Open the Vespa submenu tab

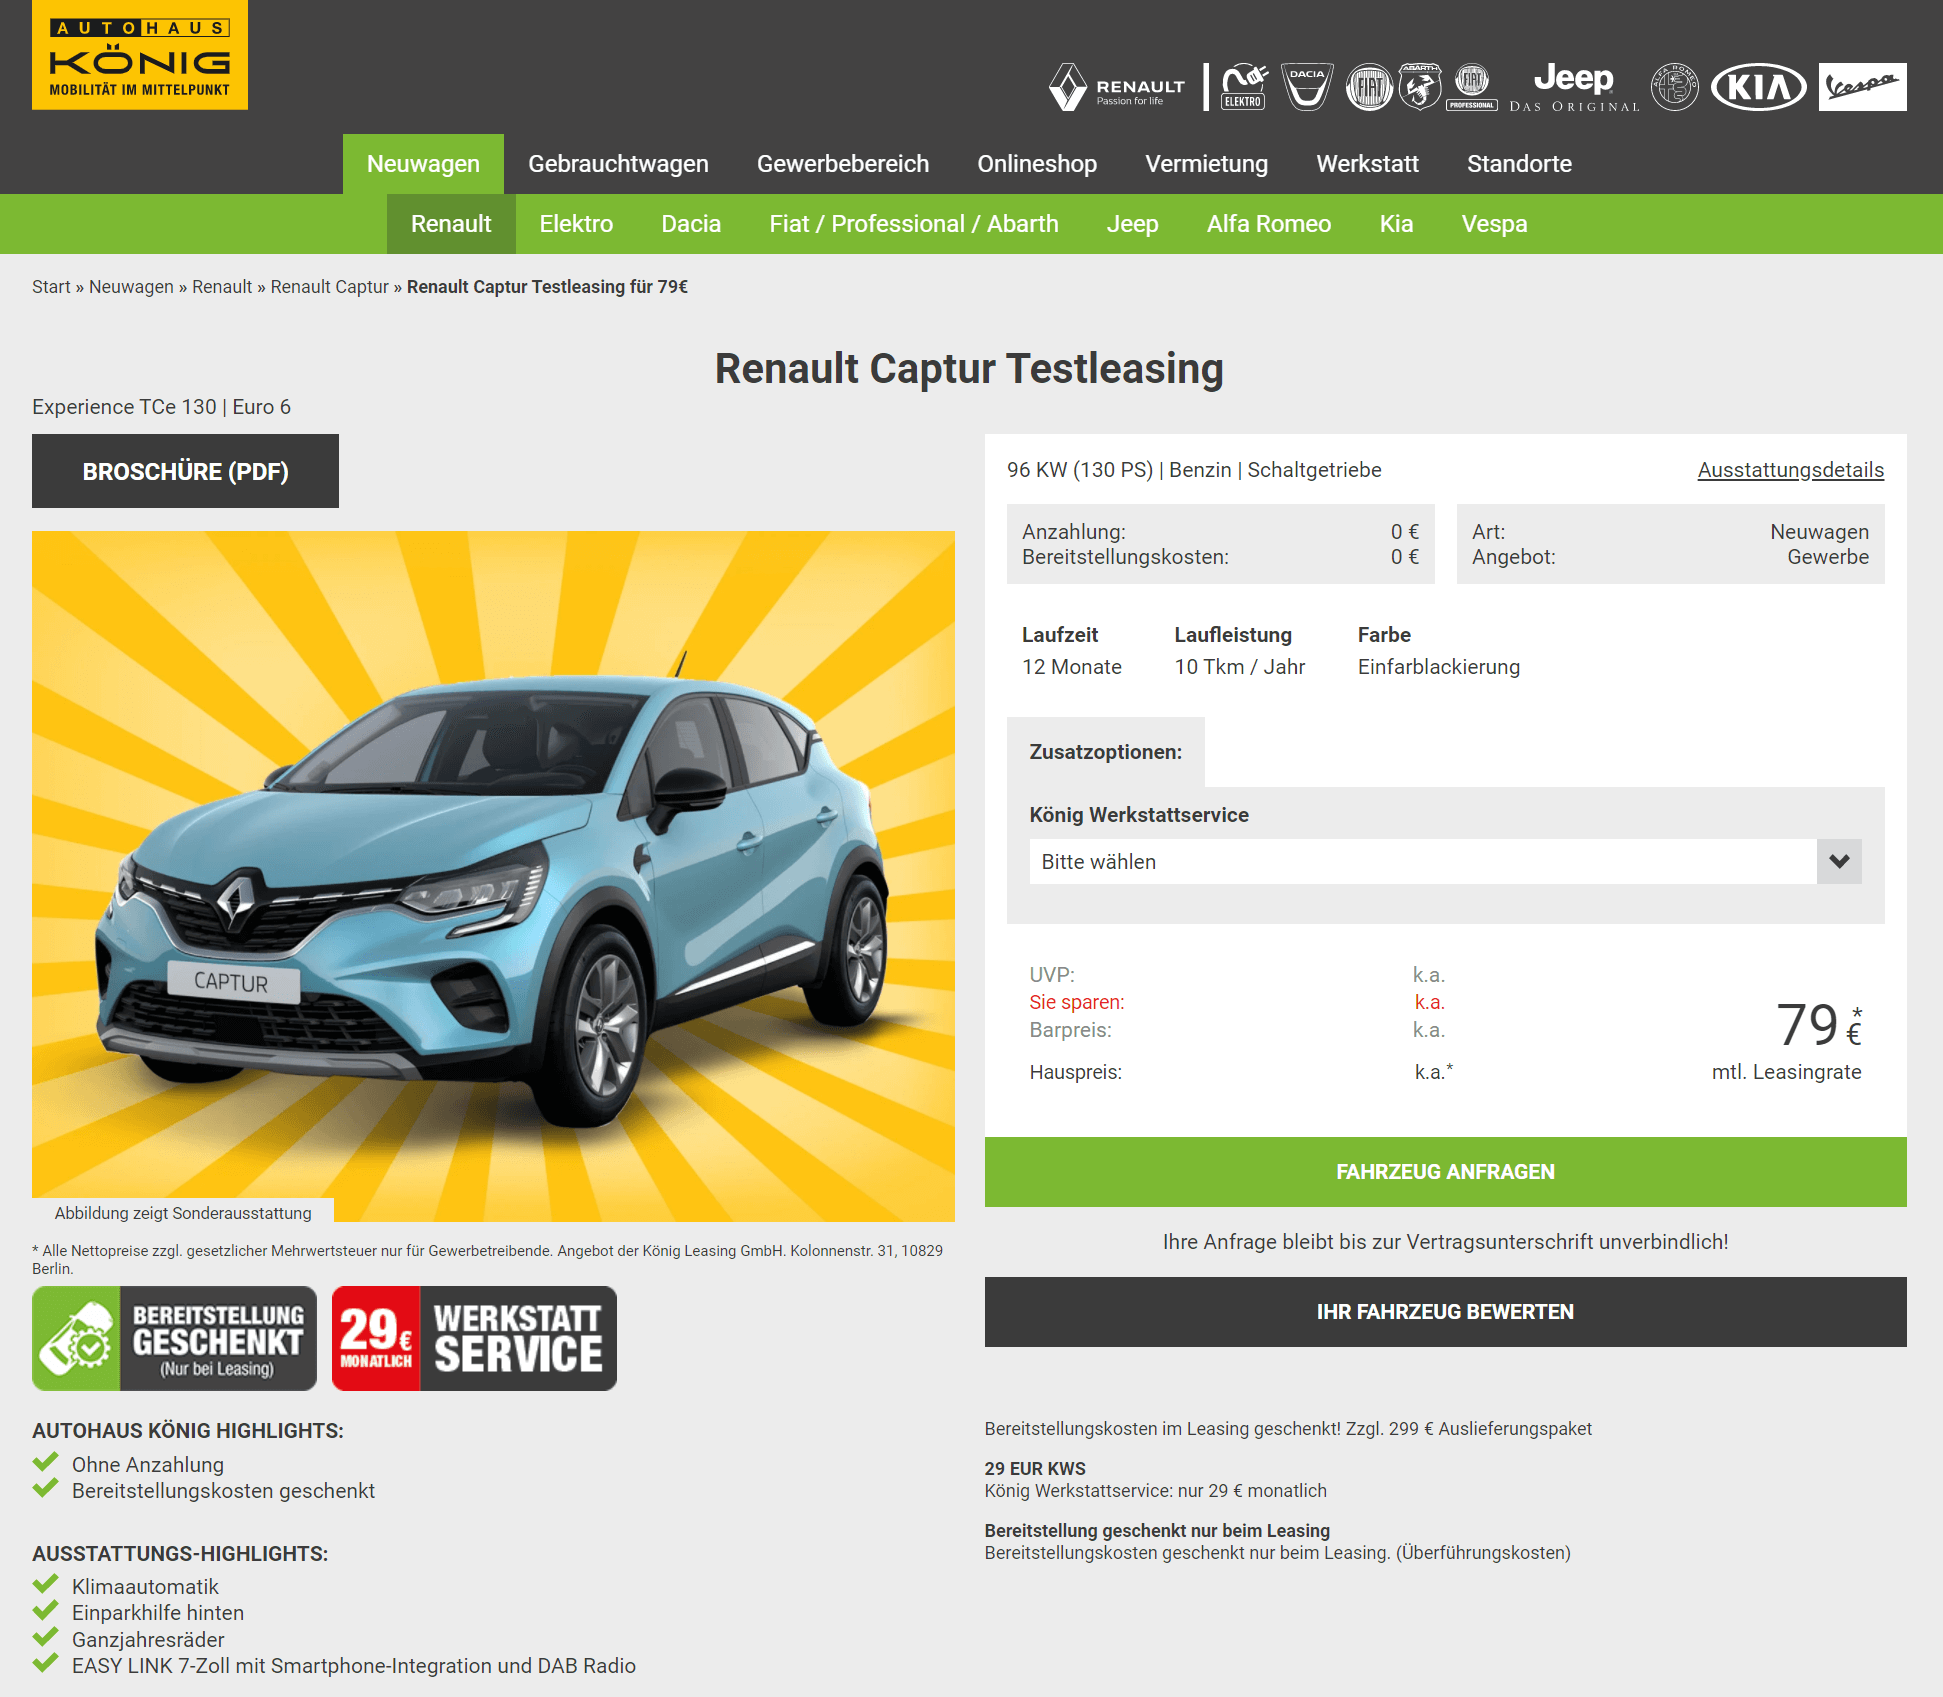(1494, 224)
